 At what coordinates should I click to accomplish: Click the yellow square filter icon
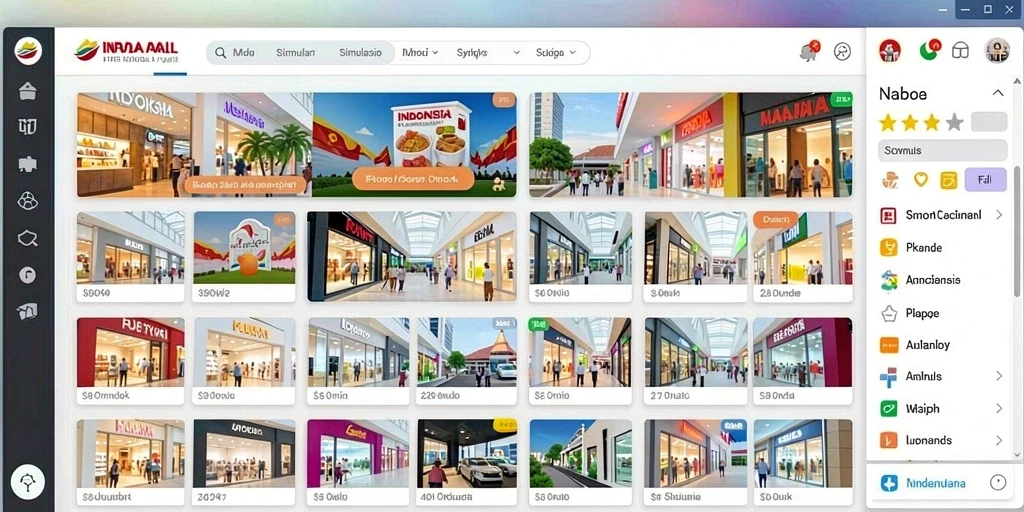948,180
